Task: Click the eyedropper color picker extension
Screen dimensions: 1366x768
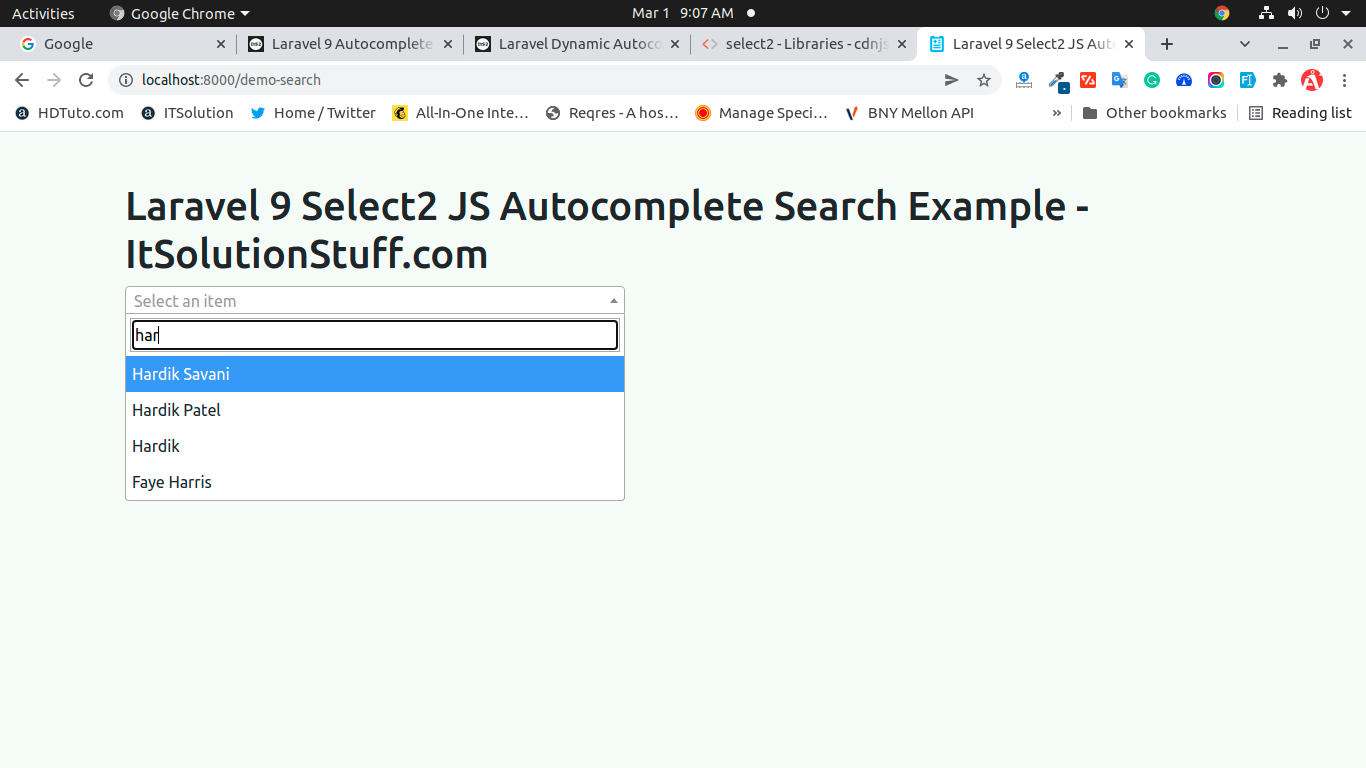Action: [x=1056, y=80]
